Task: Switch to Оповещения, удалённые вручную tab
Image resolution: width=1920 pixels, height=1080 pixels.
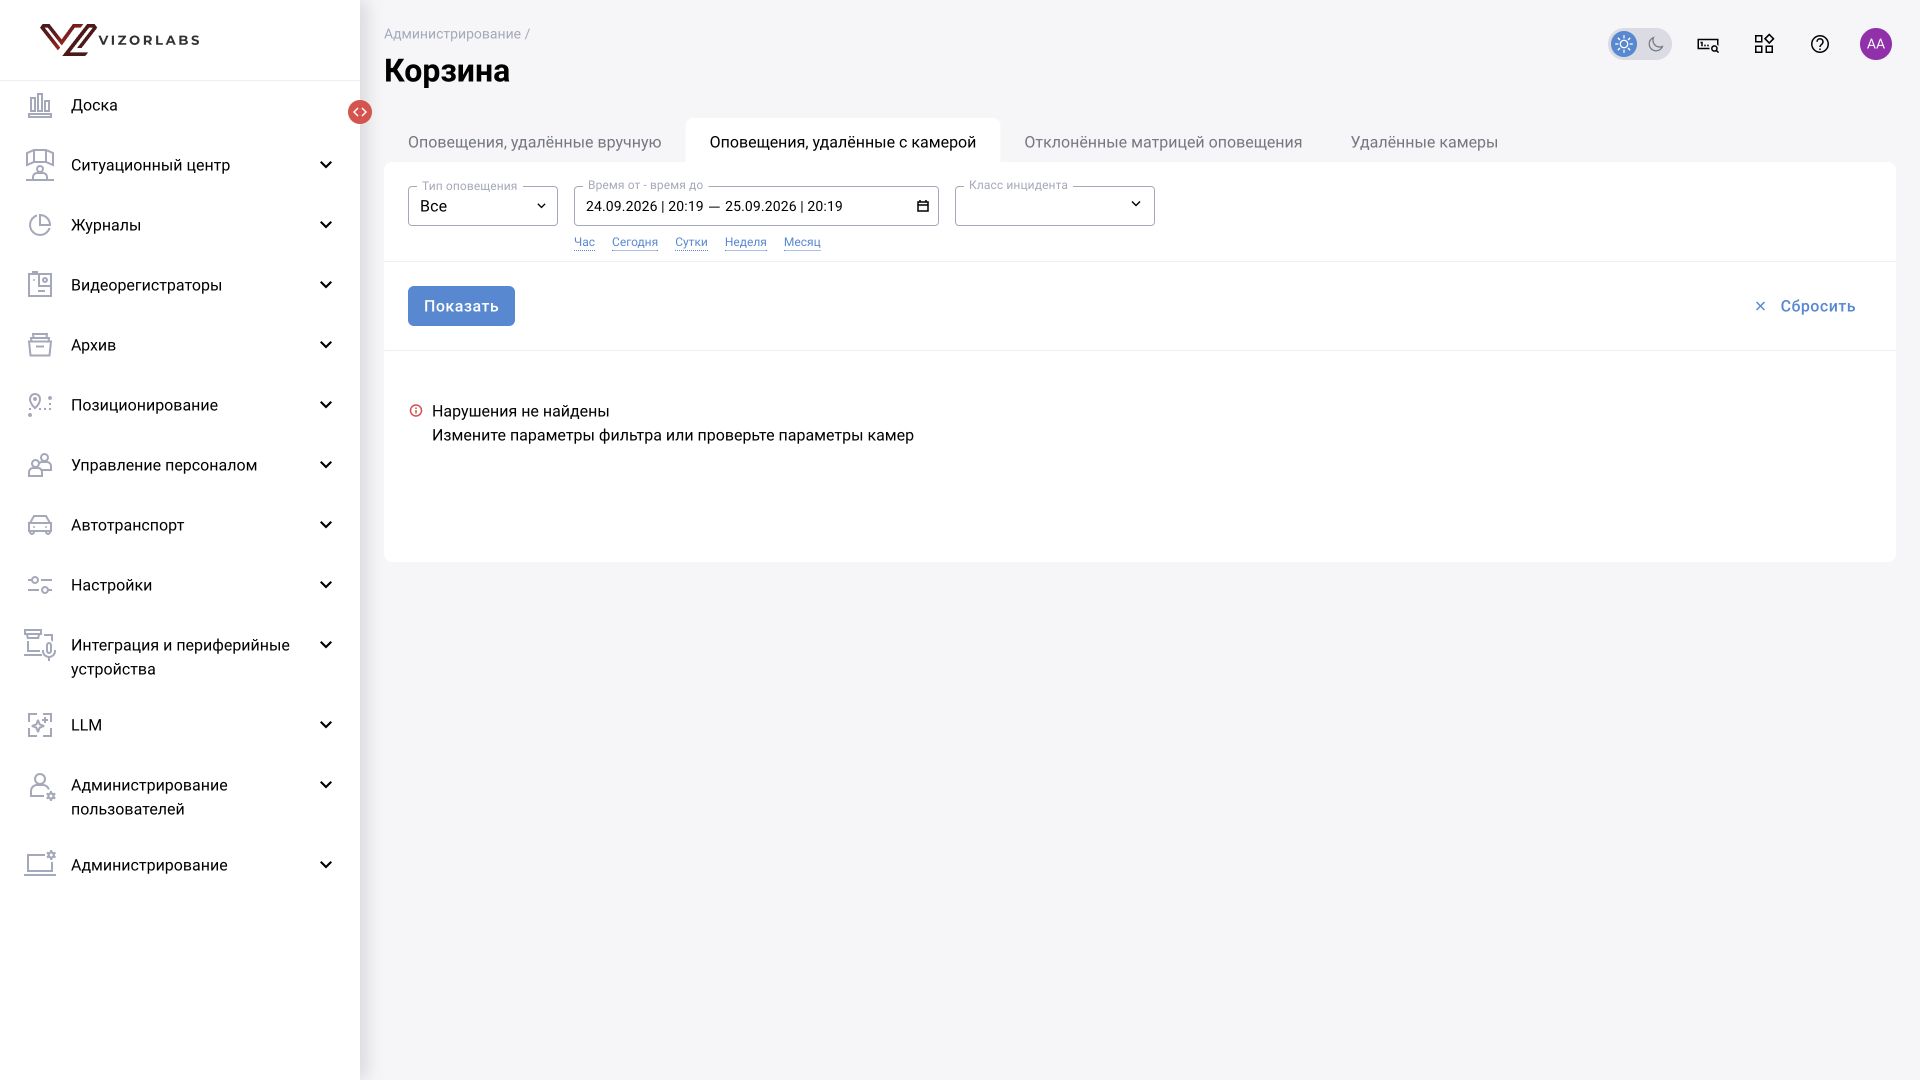Action: pos(534,142)
